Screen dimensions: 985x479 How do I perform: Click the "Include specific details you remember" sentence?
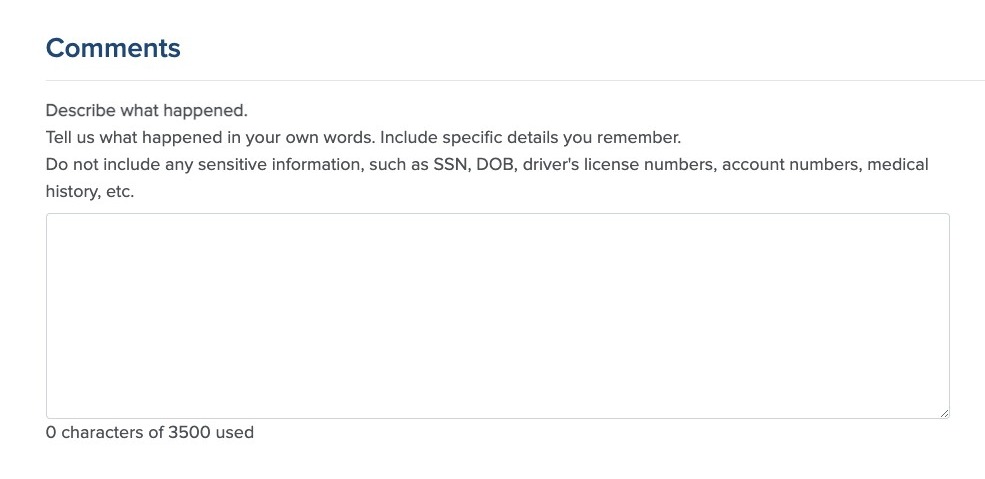530,137
